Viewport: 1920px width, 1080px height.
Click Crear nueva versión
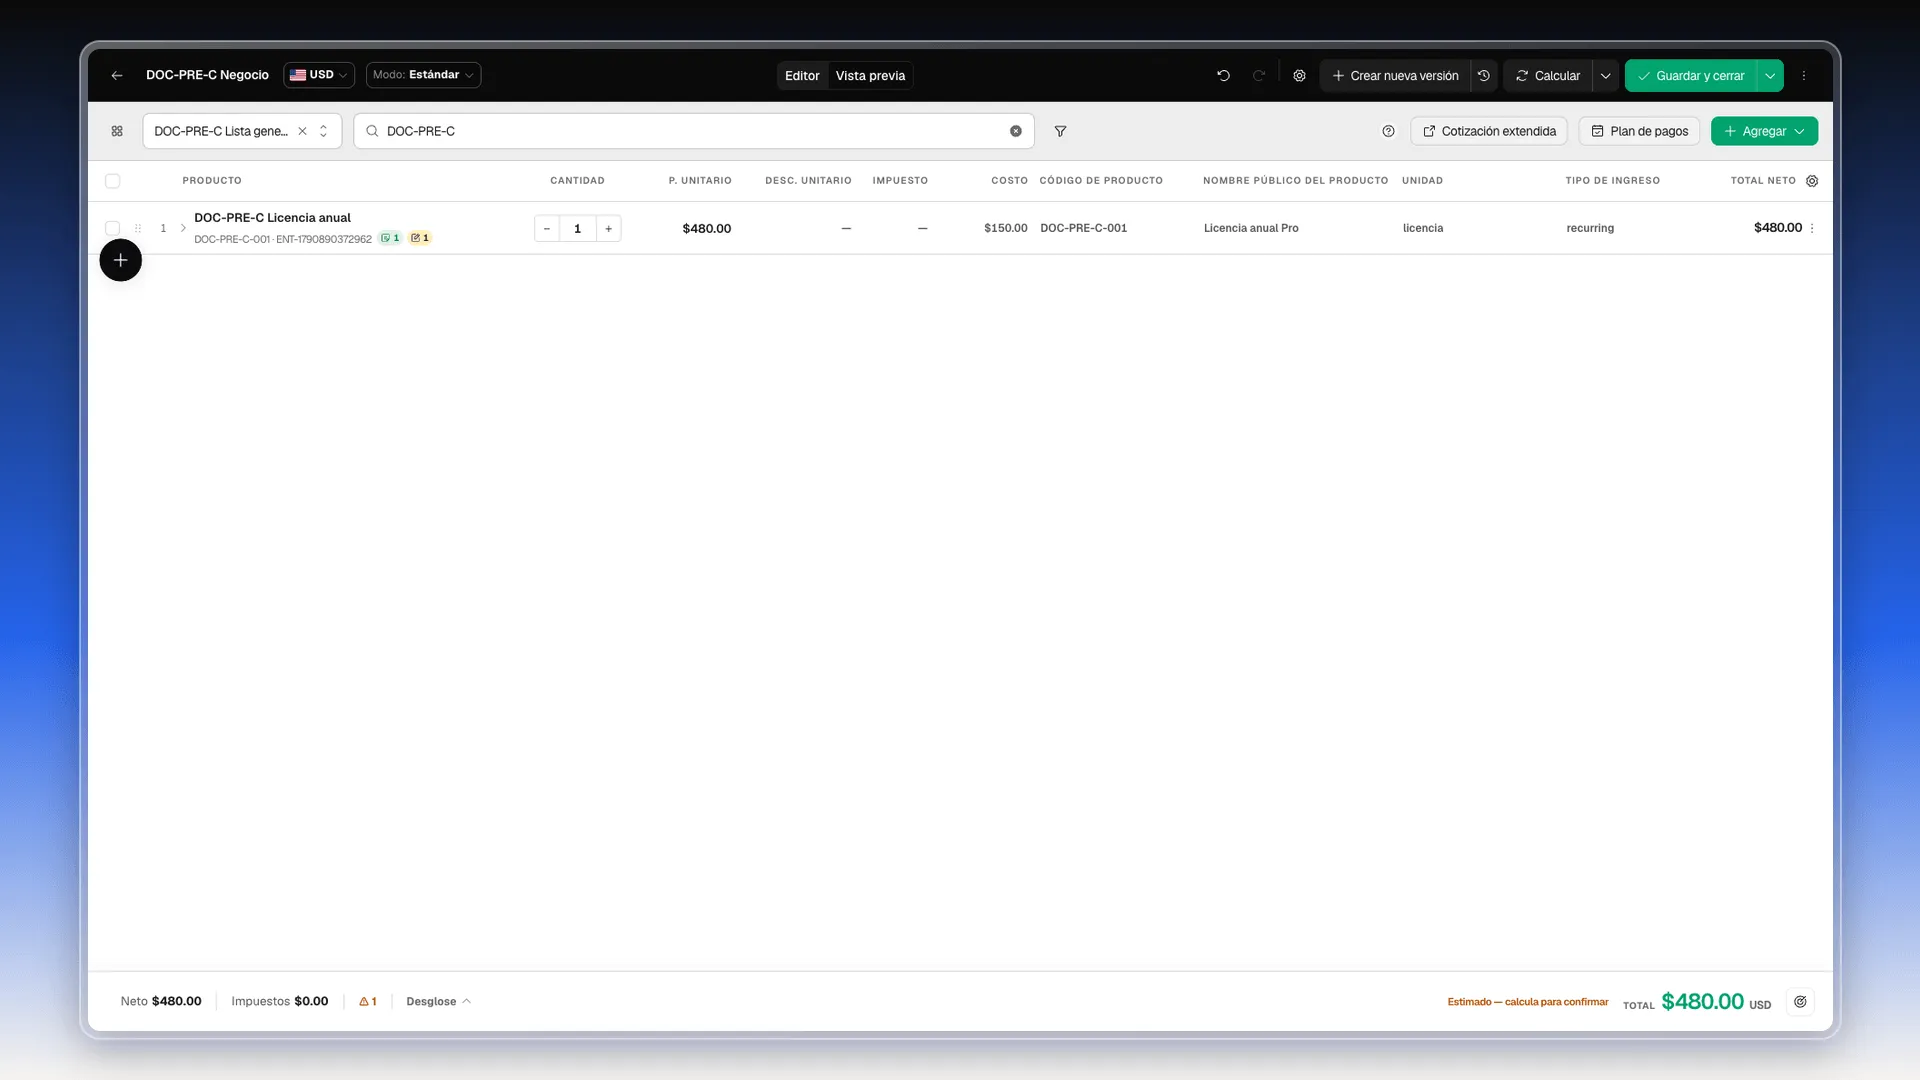[1395, 76]
